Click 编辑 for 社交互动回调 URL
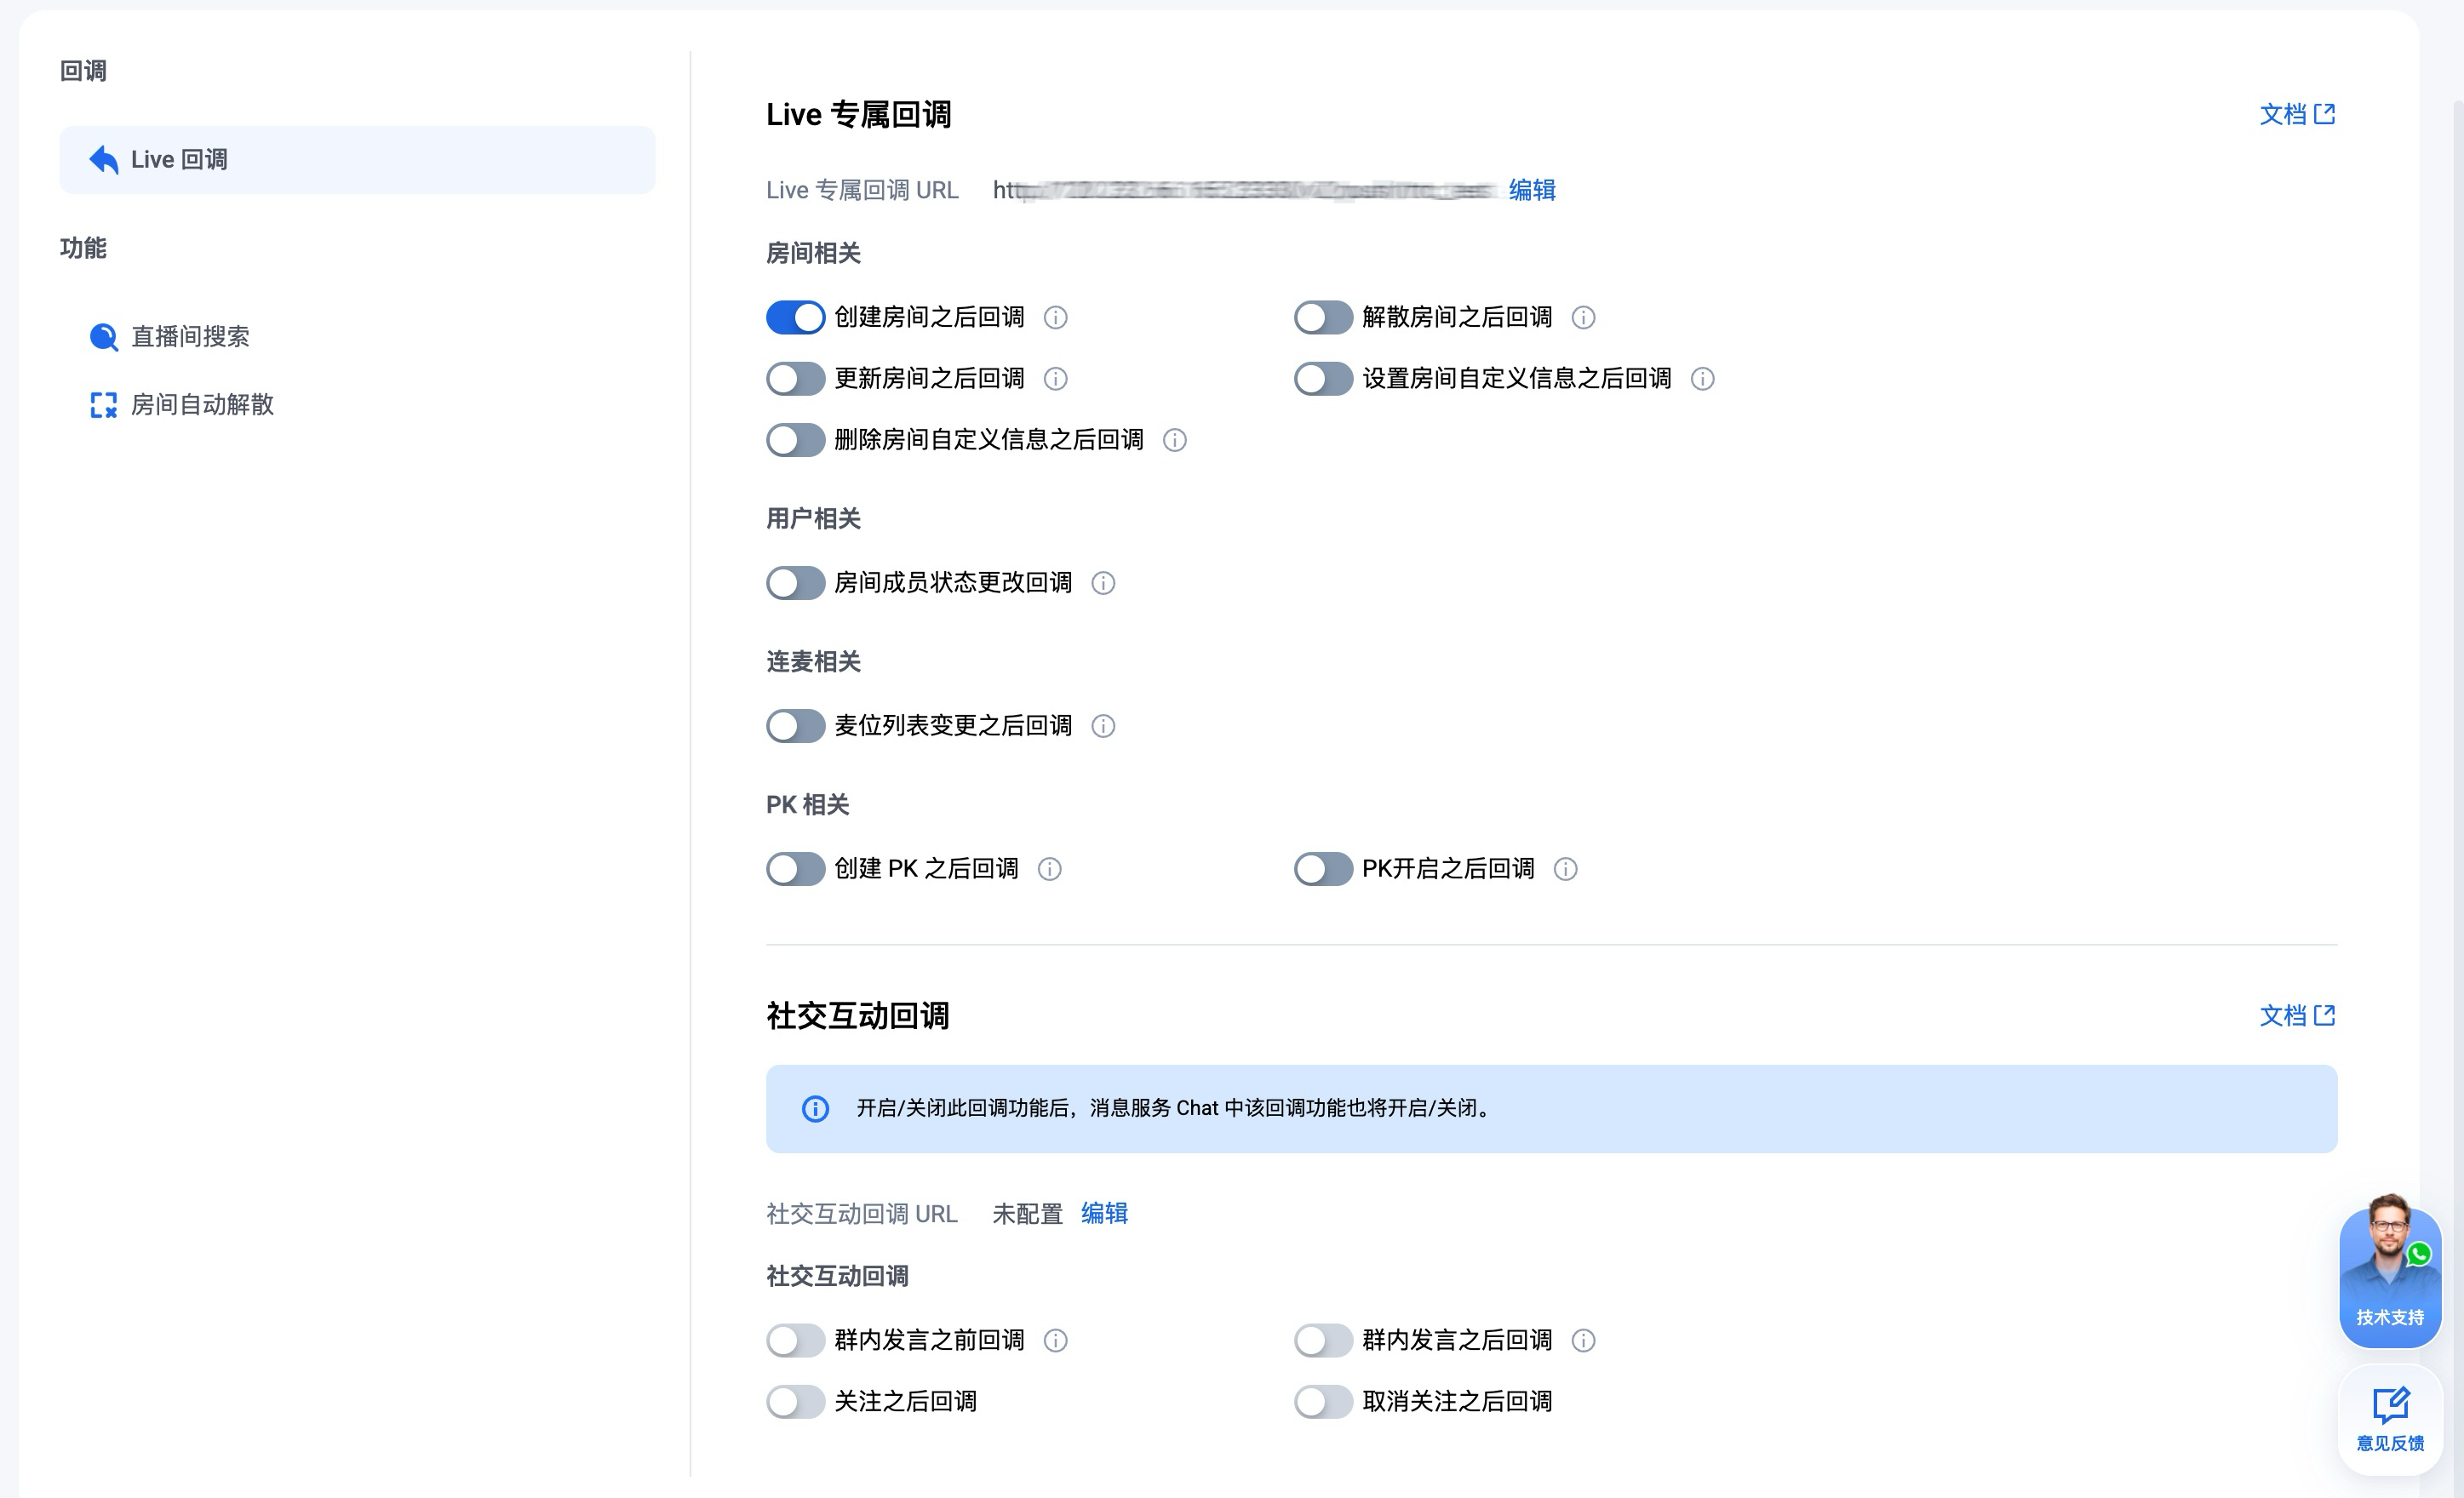 coord(1104,1214)
